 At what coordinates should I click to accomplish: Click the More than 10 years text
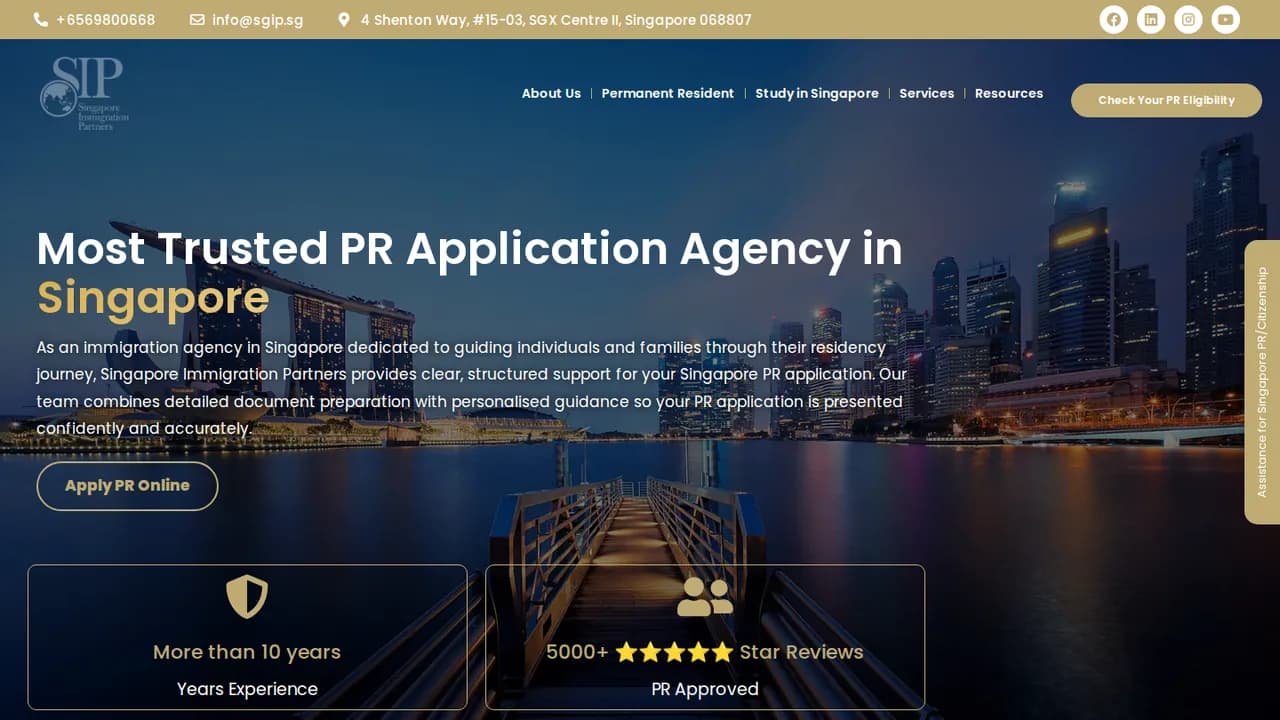click(247, 652)
